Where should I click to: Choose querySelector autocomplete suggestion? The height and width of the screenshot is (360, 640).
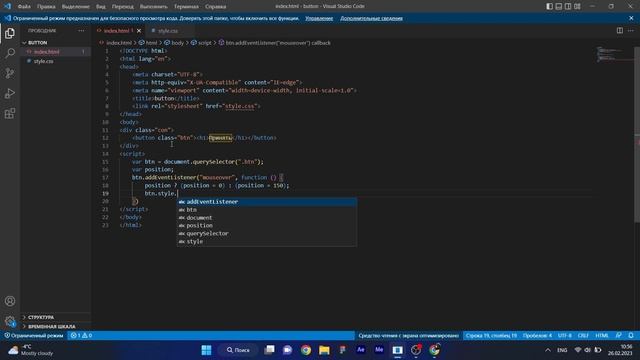coord(267,233)
